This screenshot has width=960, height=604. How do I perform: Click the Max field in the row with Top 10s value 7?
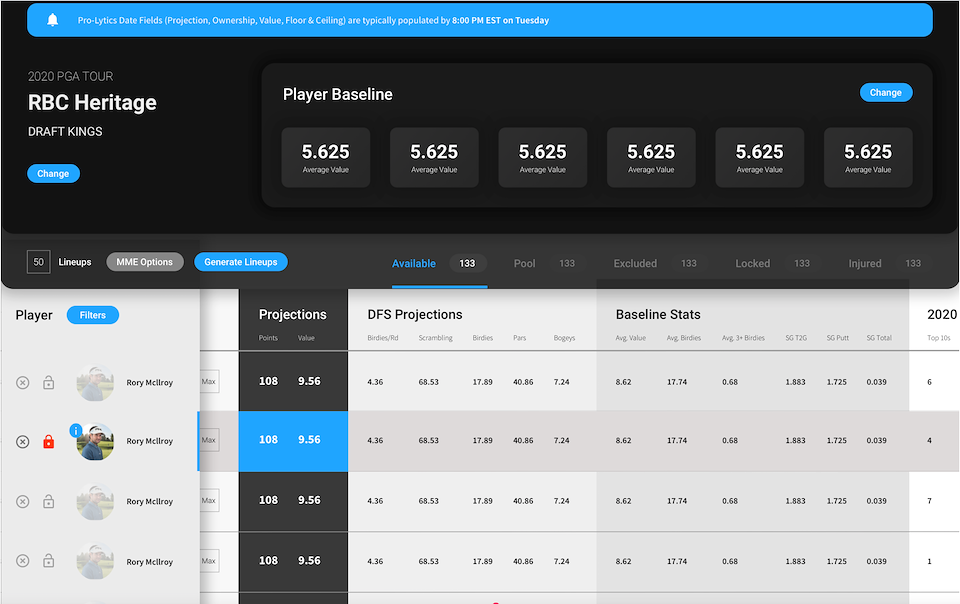pyautogui.click(x=209, y=500)
